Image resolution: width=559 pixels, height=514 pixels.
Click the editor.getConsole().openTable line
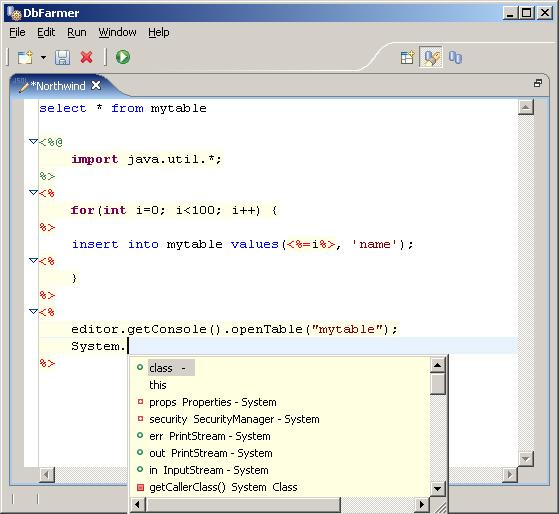tap(234, 329)
